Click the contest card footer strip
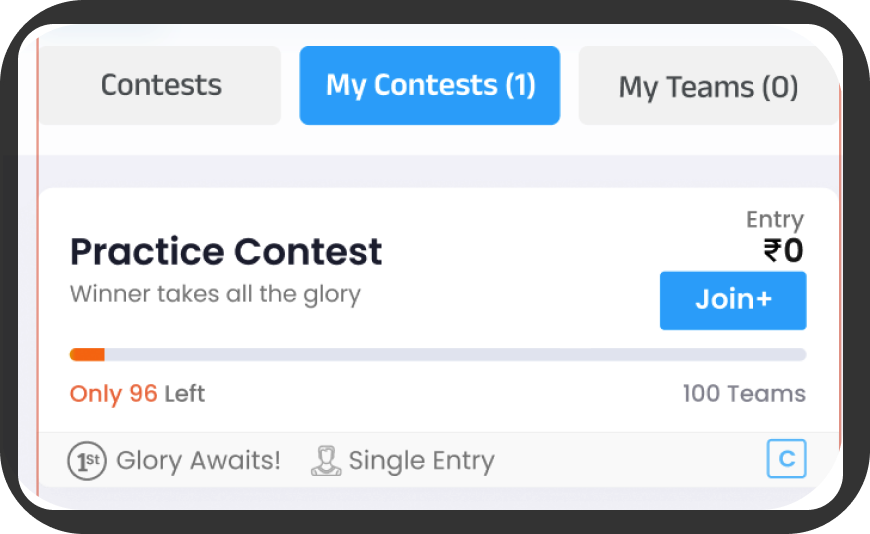The height and width of the screenshot is (534, 870). [x=438, y=460]
